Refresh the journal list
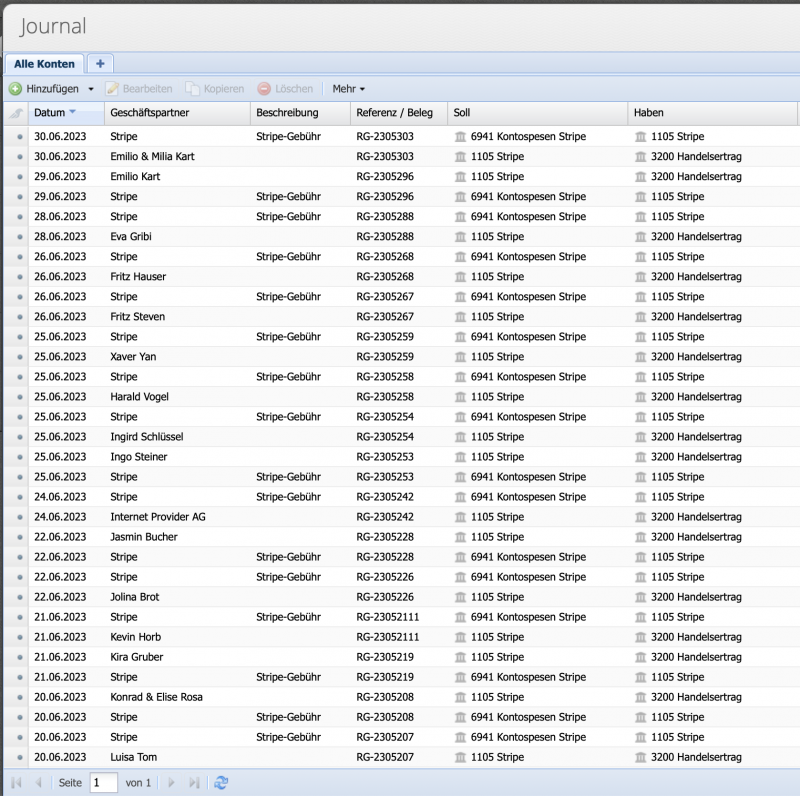The width and height of the screenshot is (800, 796). pyautogui.click(x=220, y=782)
